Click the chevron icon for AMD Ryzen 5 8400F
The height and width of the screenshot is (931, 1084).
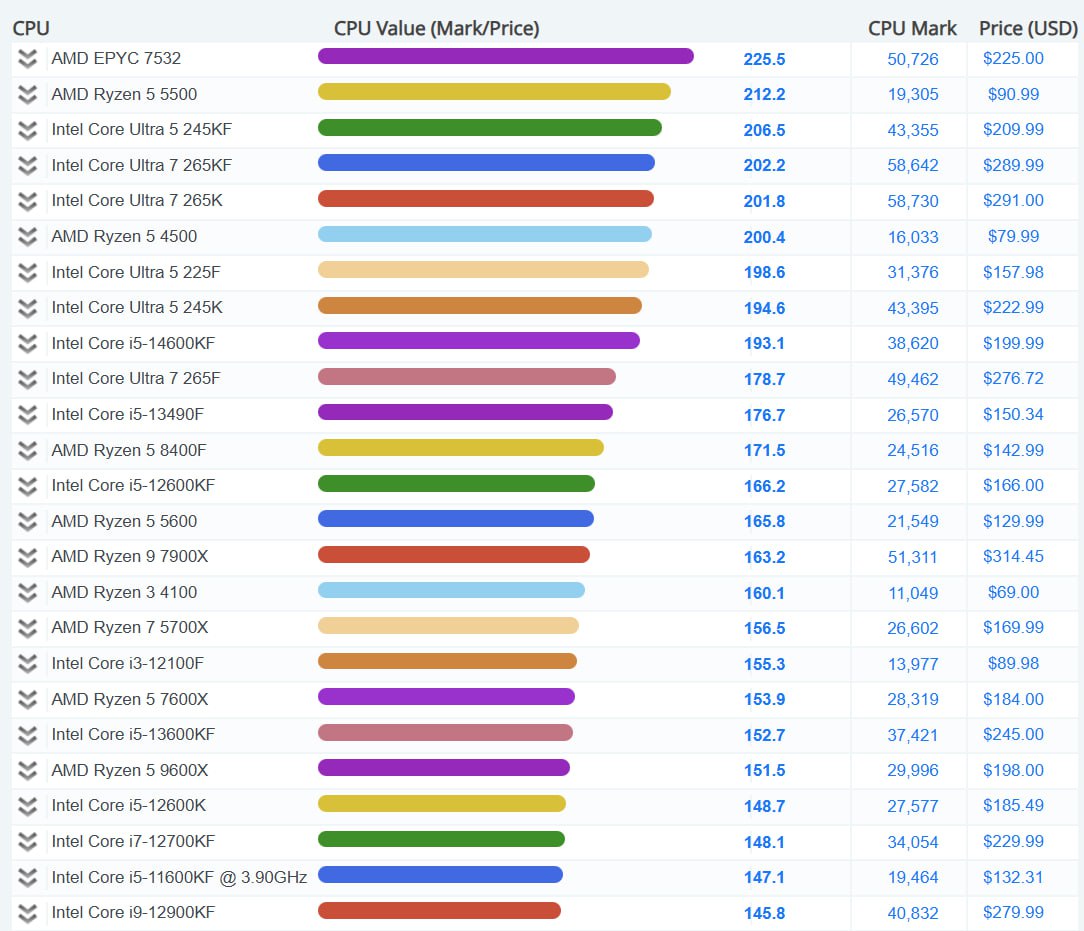pyautogui.click(x=28, y=451)
